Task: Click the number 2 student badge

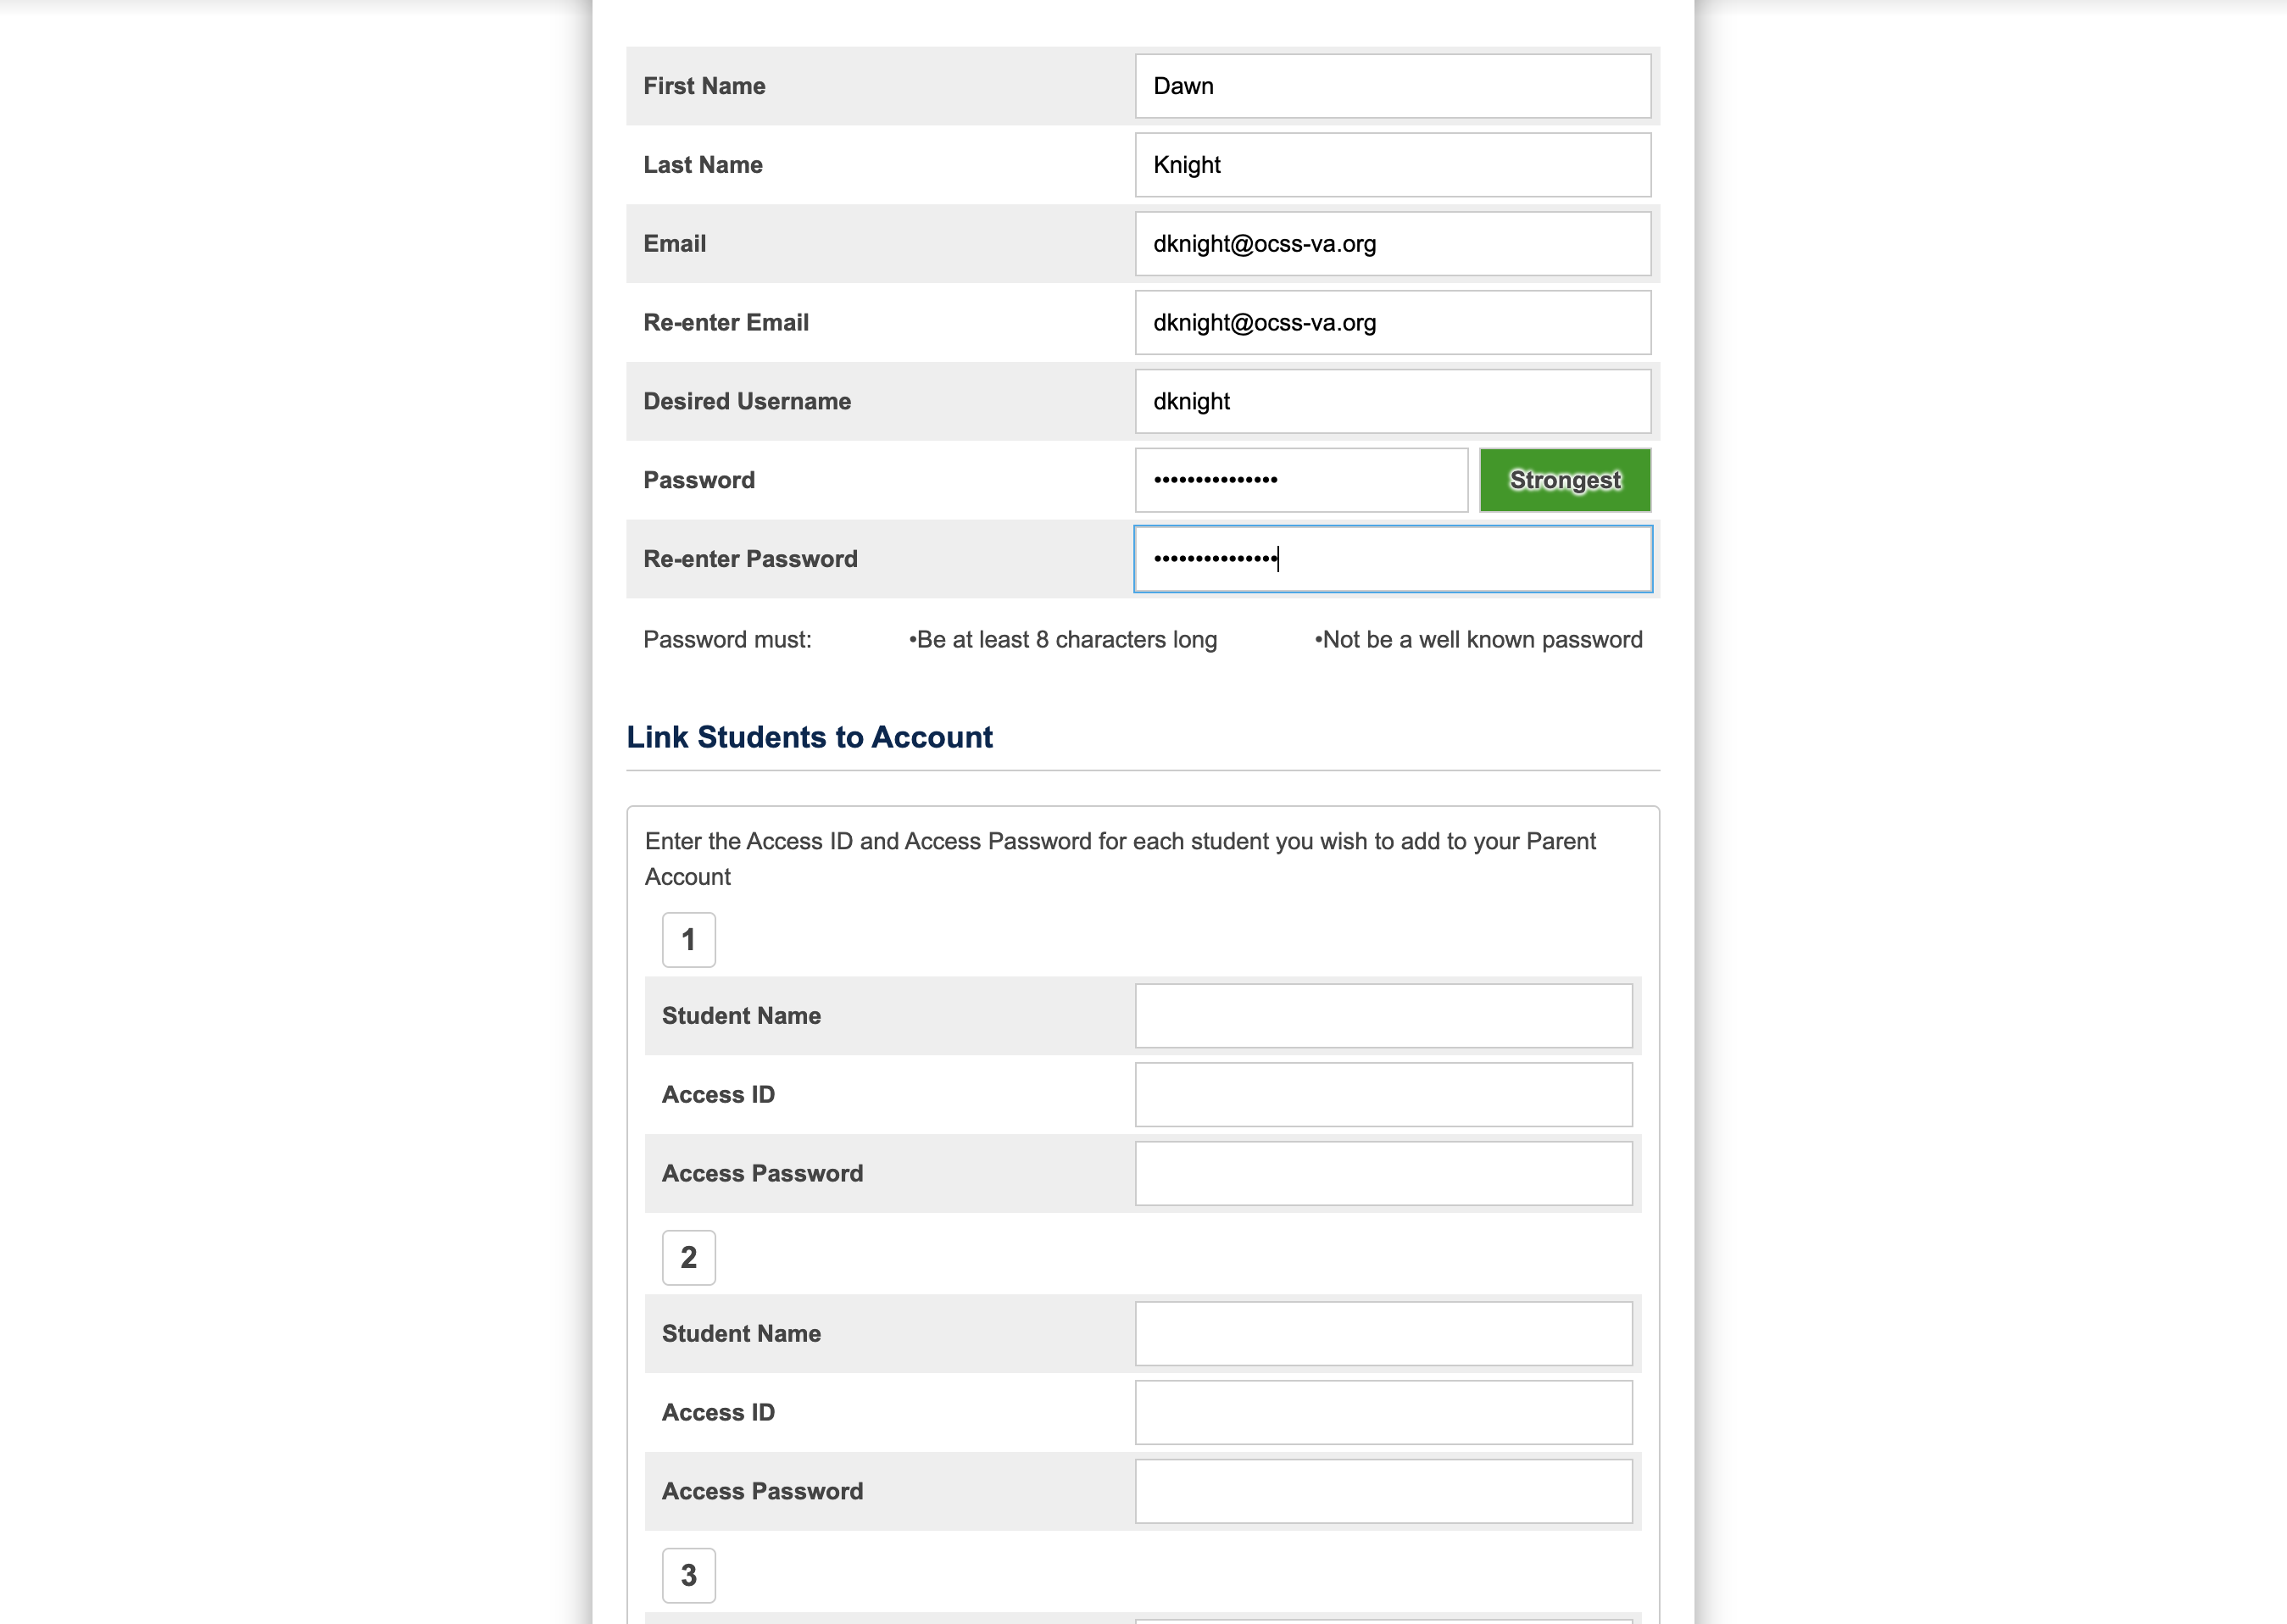Action: point(689,1258)
